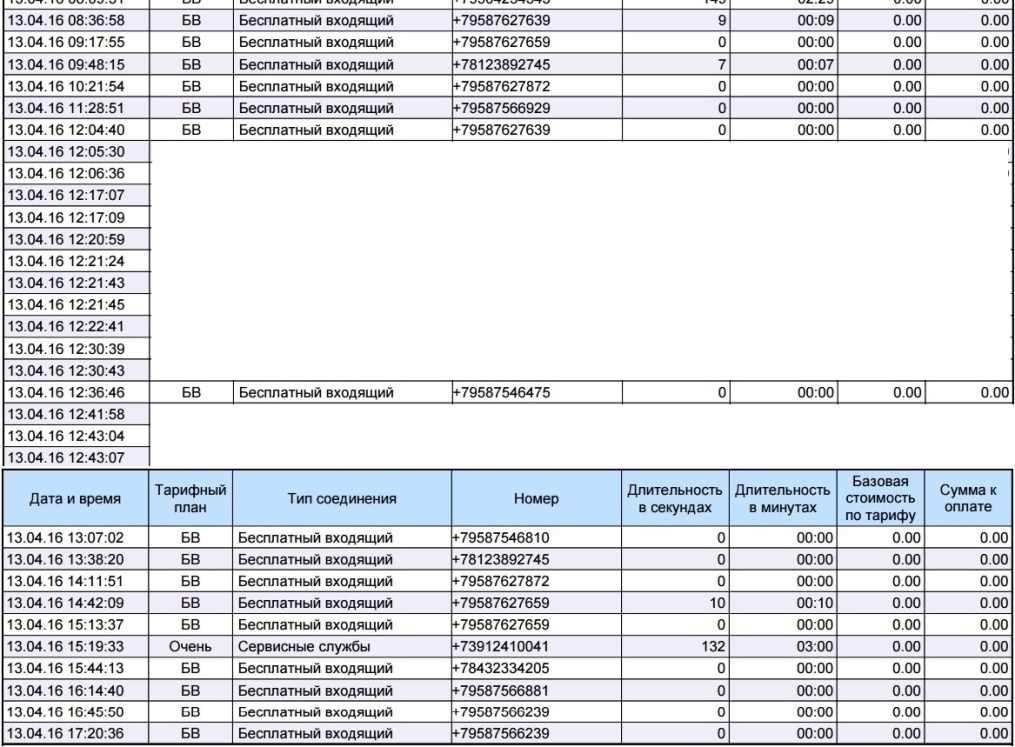Click the timestamp 13.04.16 12:43:07
The height and width of the screenshot is (747, 1015).
[77, 458]
